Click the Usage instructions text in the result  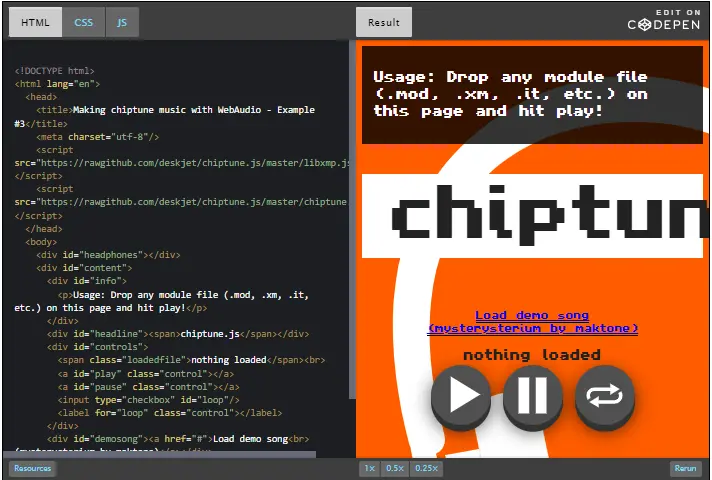510,94
